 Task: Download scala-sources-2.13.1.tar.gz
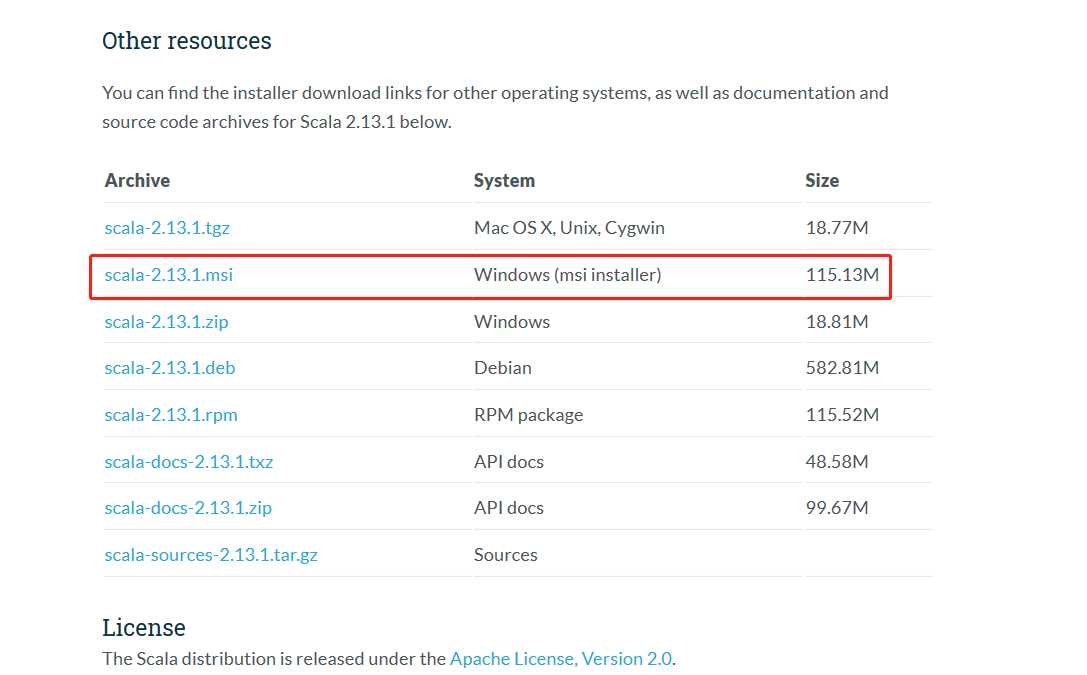coord(211,555)
